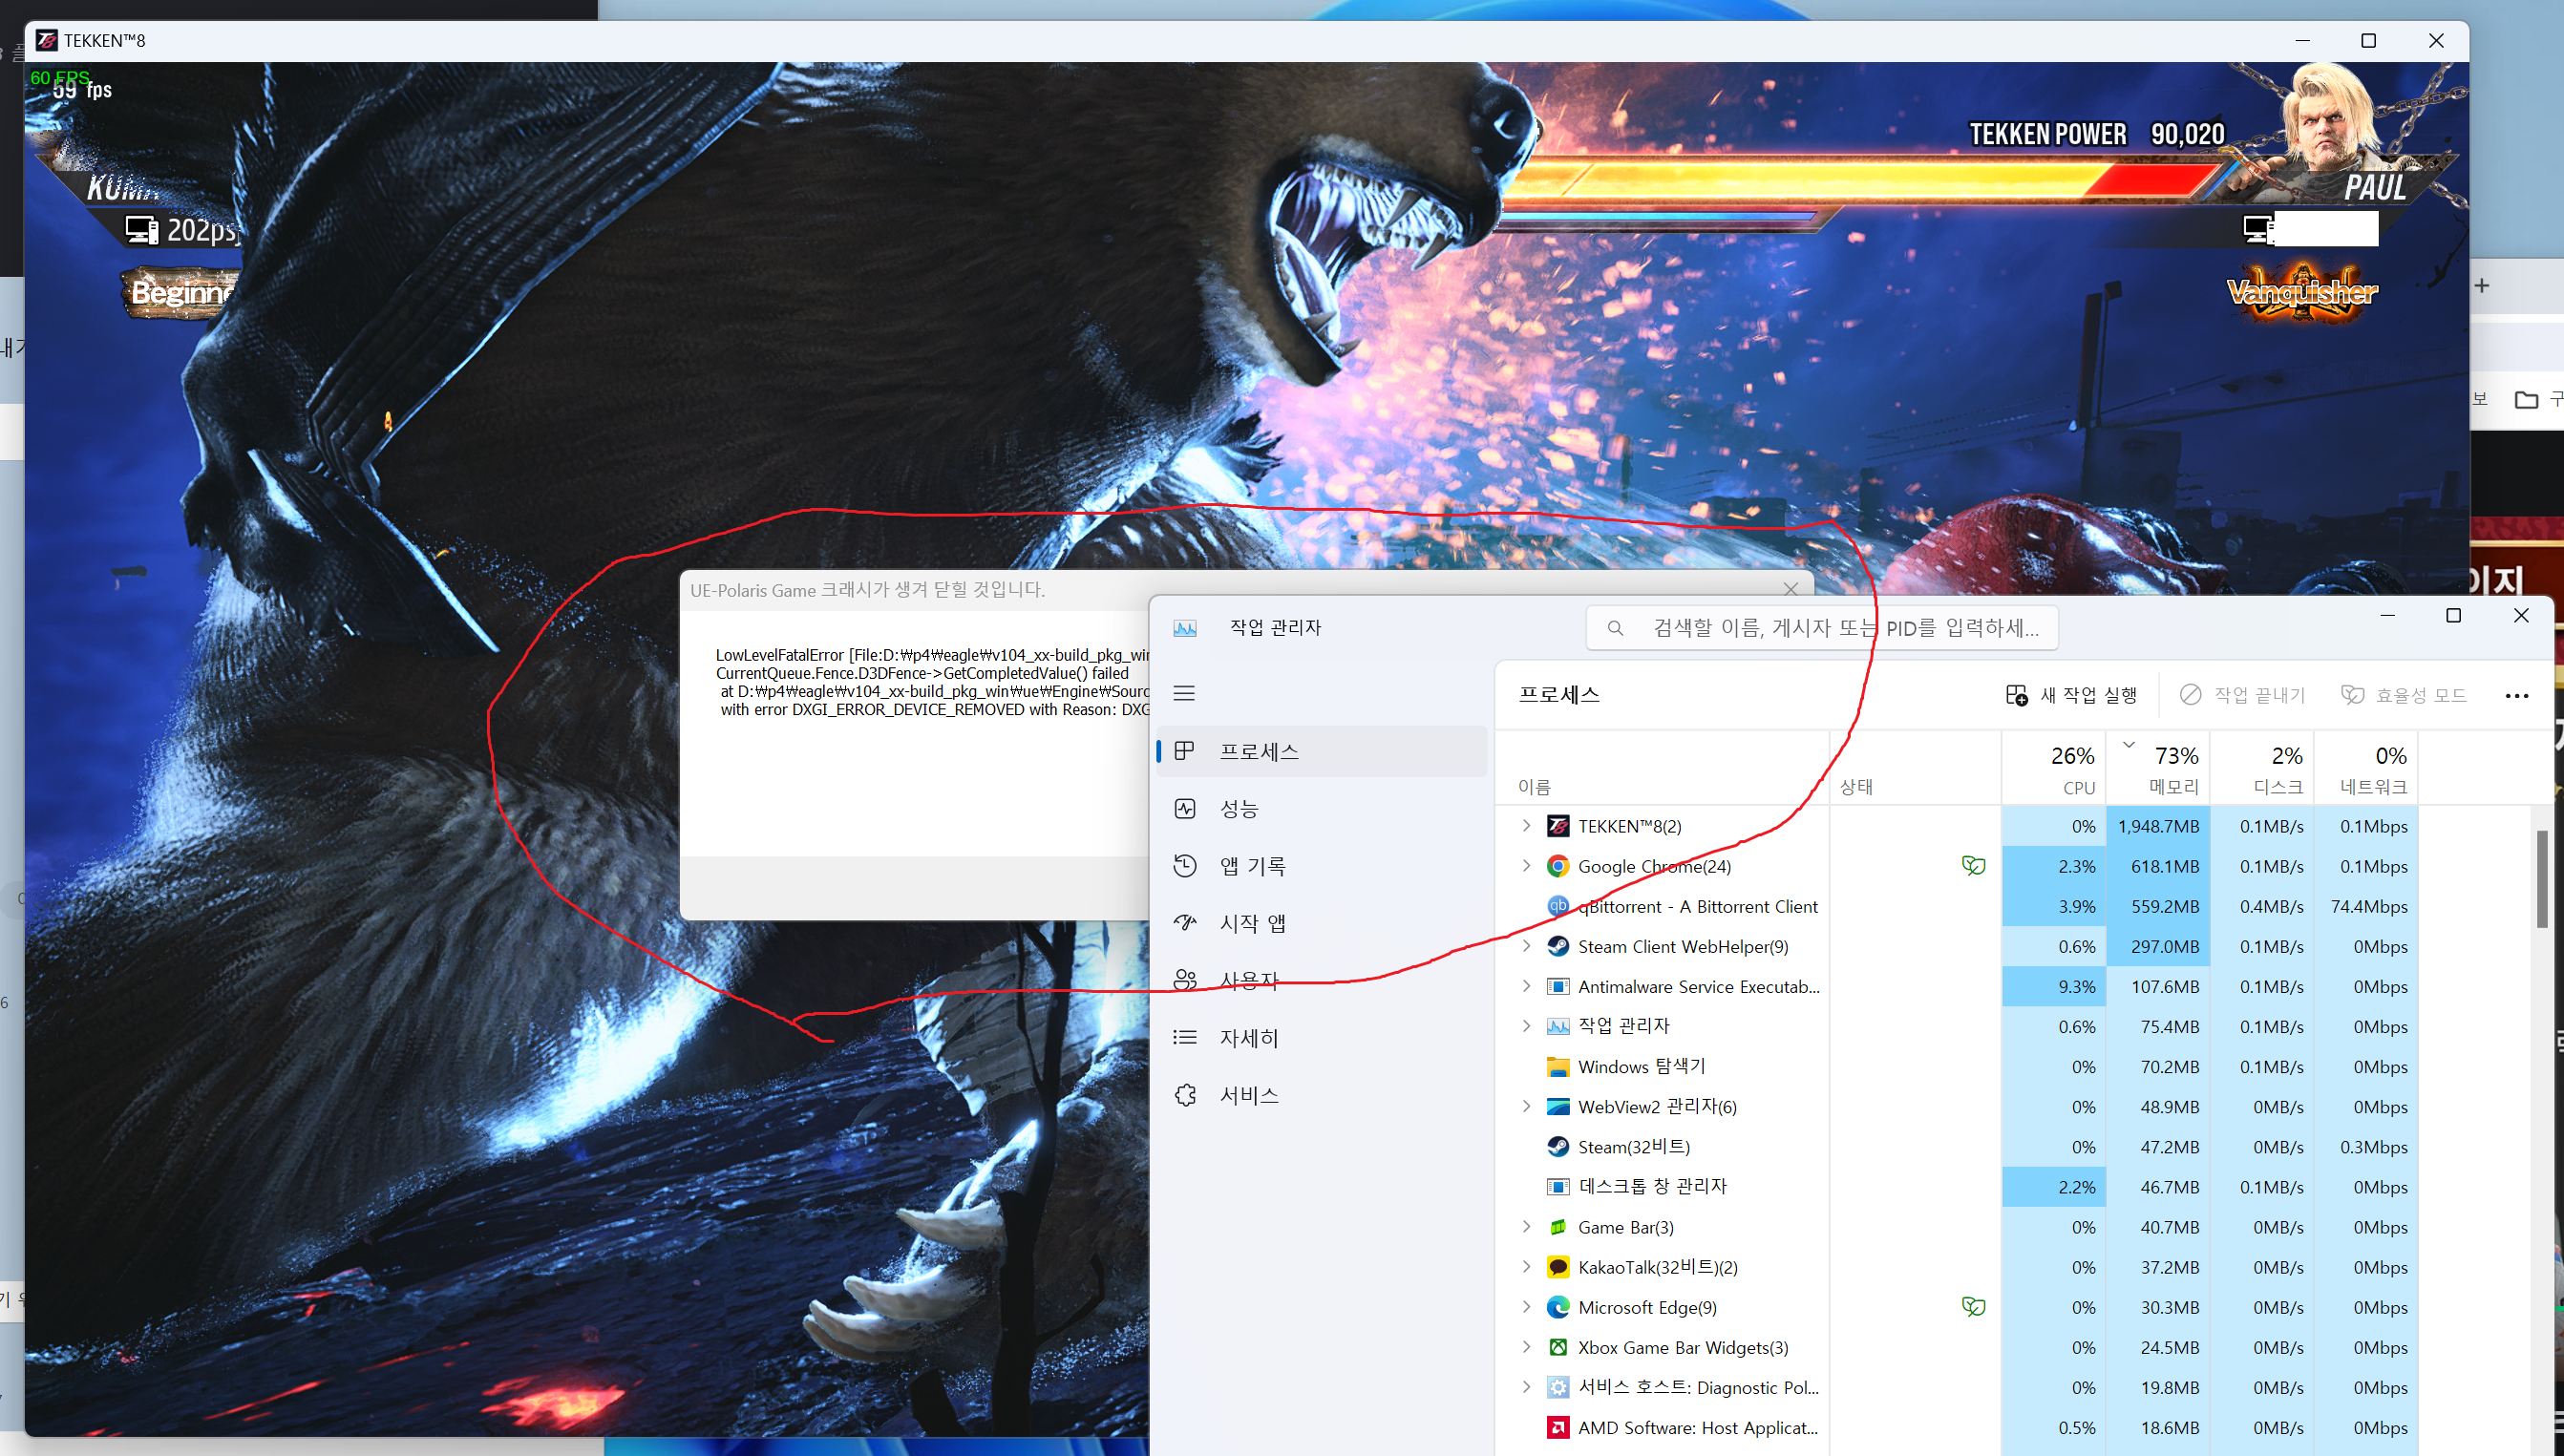Image resolution: width=2564 pixels, height=1456 pixels.
Task: Toggle 효율성 모드 efficiency mode
Action: 2403,695
